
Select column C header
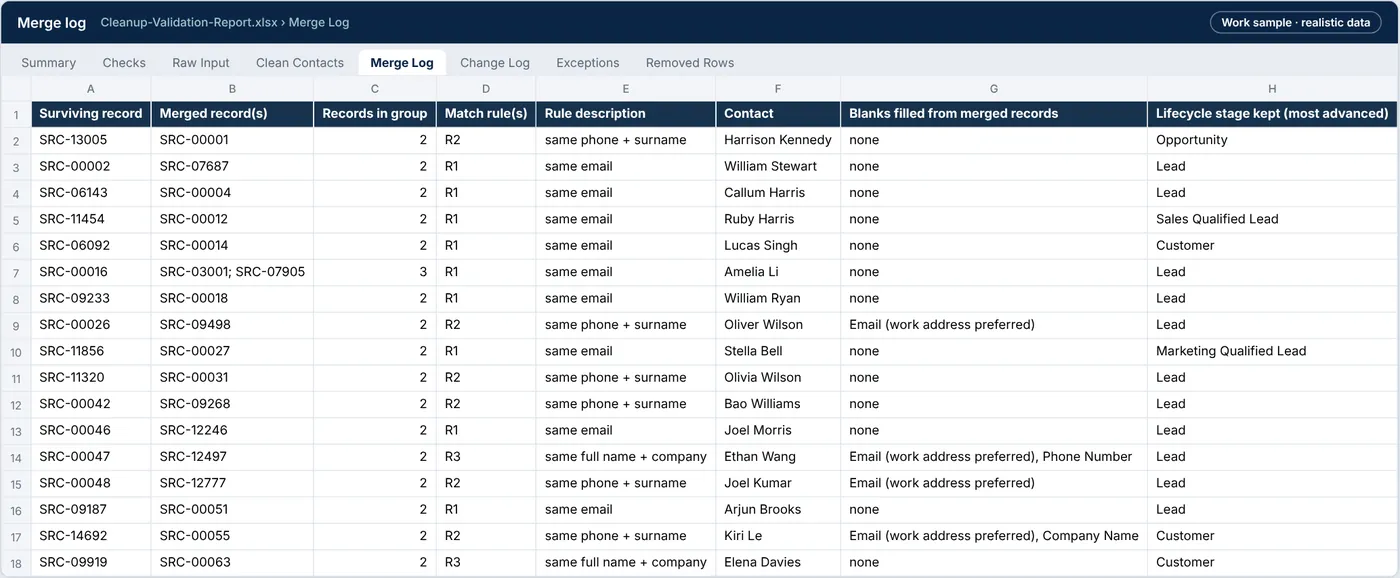[x=375, y=89]
